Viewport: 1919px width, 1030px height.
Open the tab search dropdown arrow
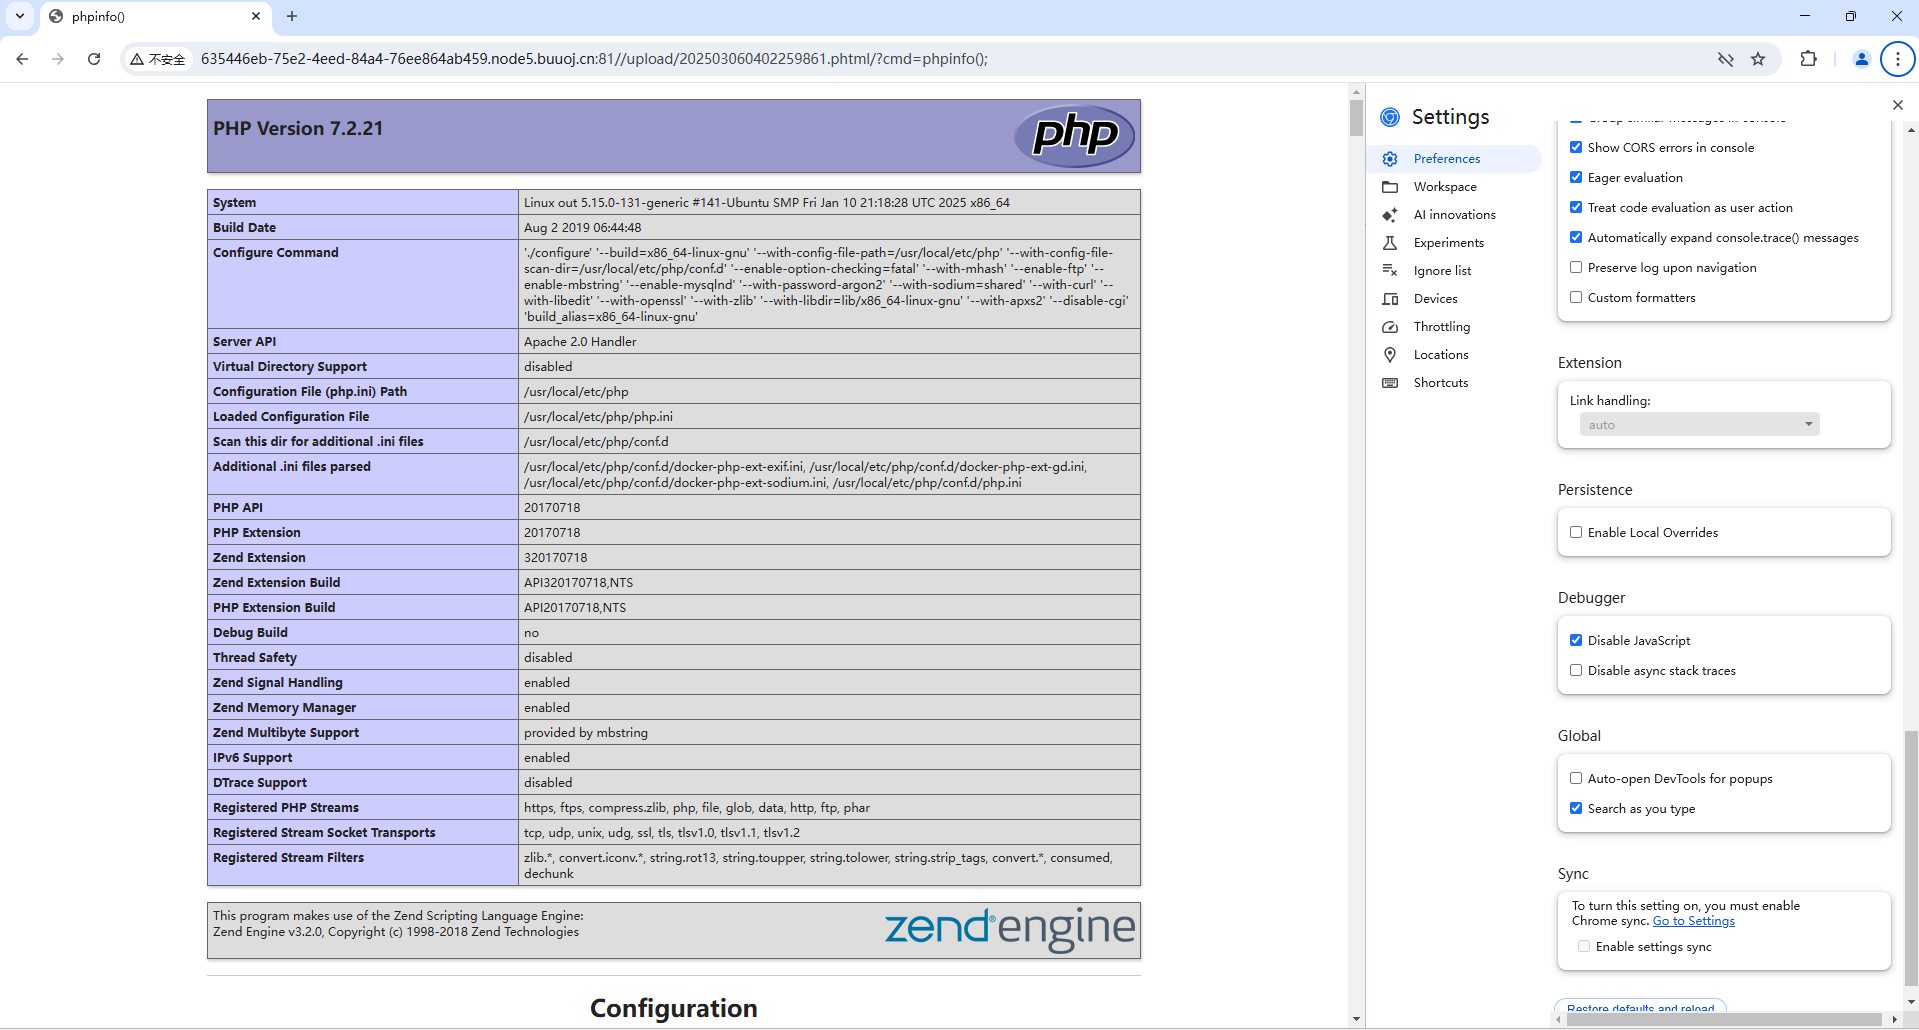(20, 16)
